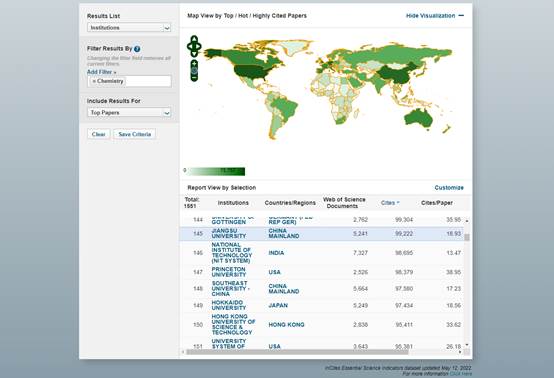Pan the map right with the arrow
Screen dimensions: 554x378
pyautogui.click(x=199, y=46)
